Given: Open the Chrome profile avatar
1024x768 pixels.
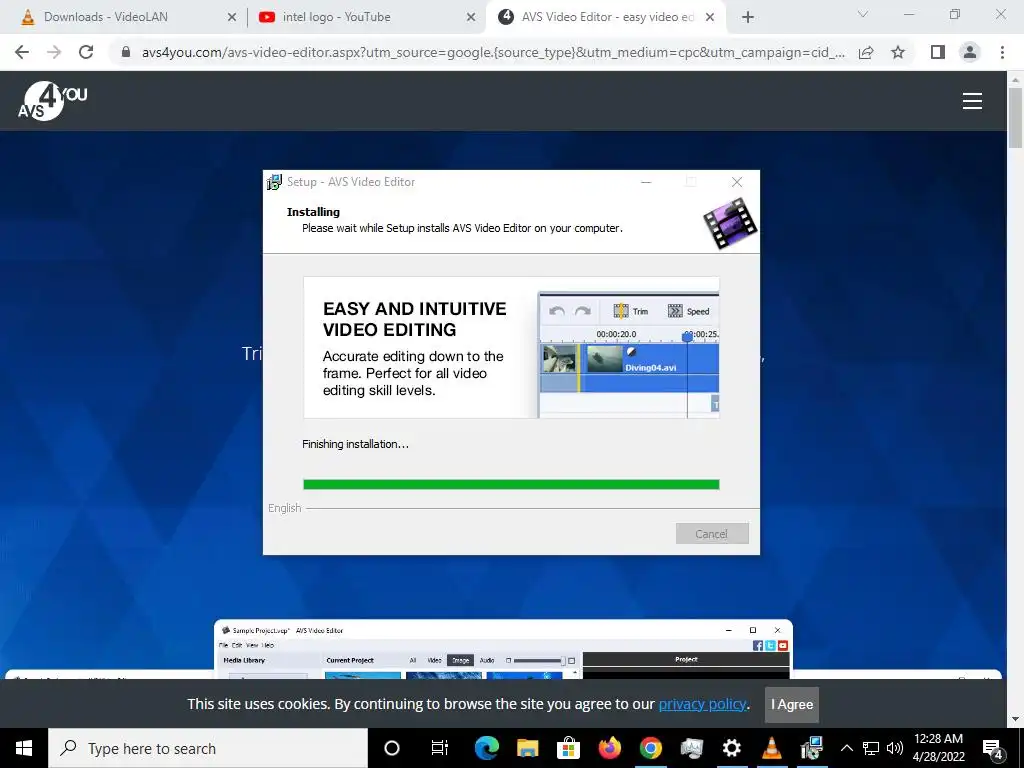Looking at the screenshot, I should pos(970,52).
